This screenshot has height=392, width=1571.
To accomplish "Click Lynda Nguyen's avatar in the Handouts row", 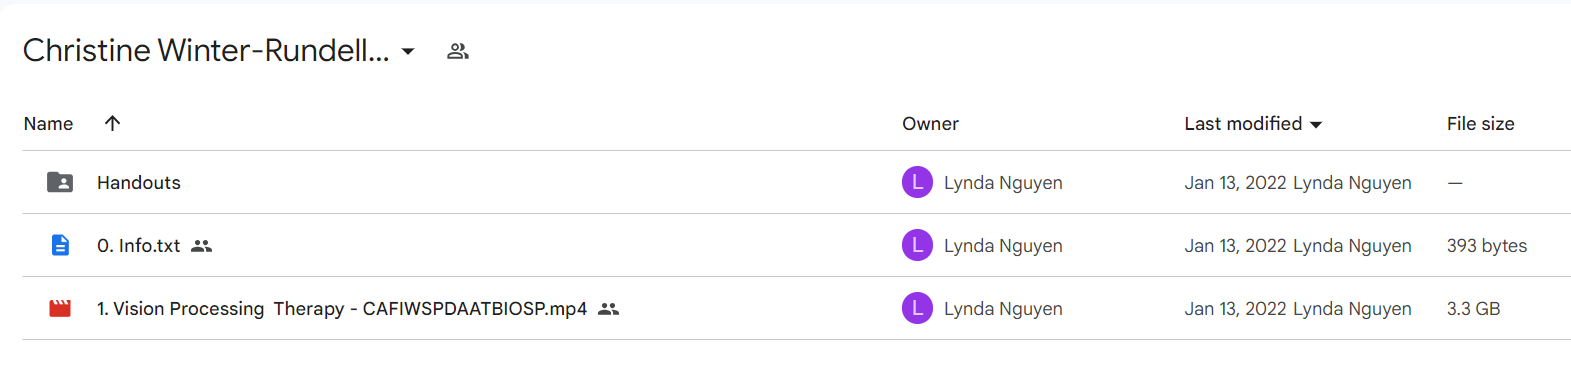I will 917,182.
